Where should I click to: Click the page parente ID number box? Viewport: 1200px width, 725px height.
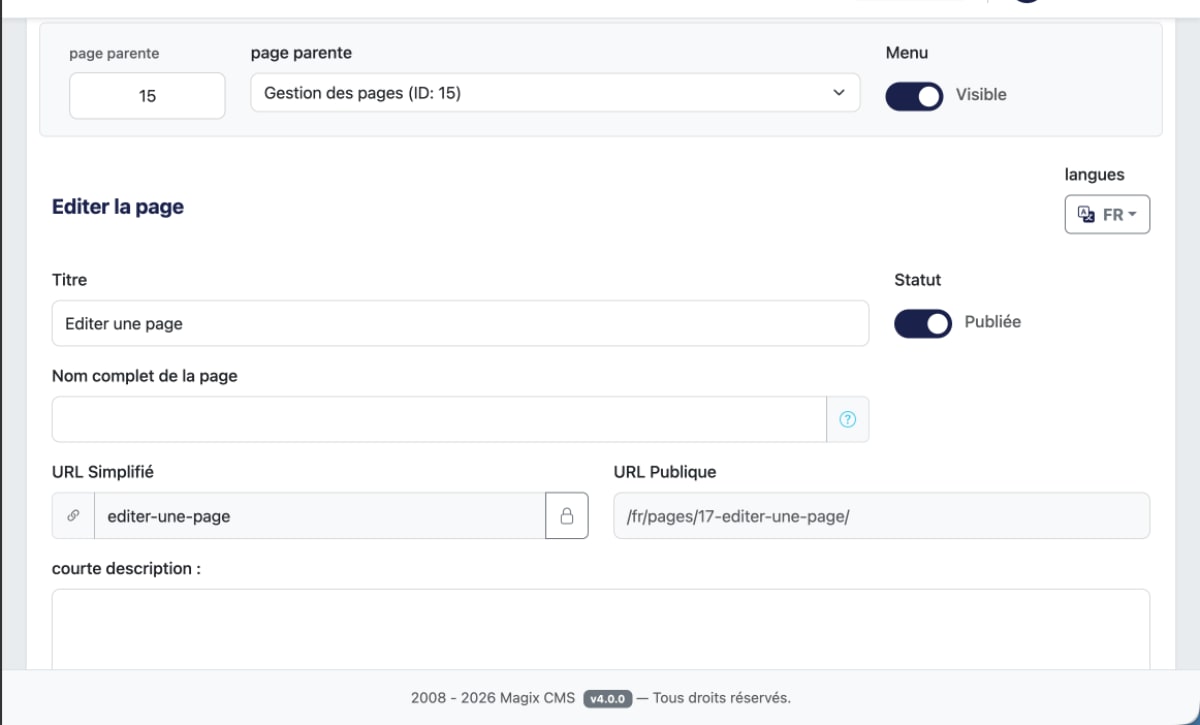[147, 96]
